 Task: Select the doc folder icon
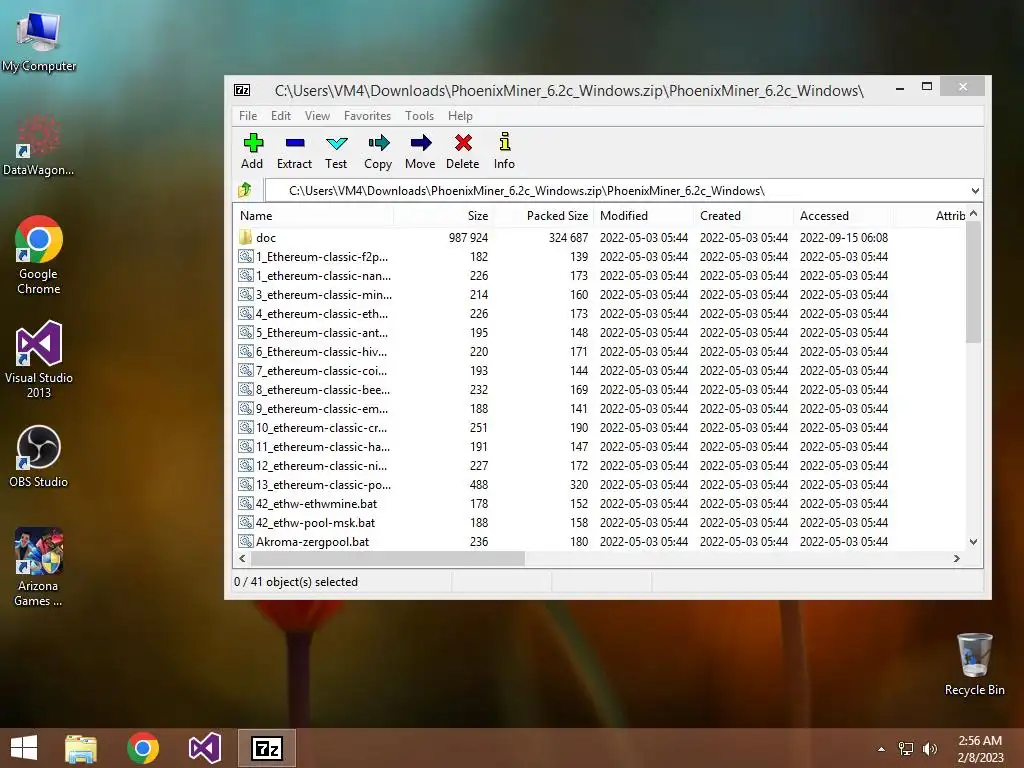tap(246, 237)
